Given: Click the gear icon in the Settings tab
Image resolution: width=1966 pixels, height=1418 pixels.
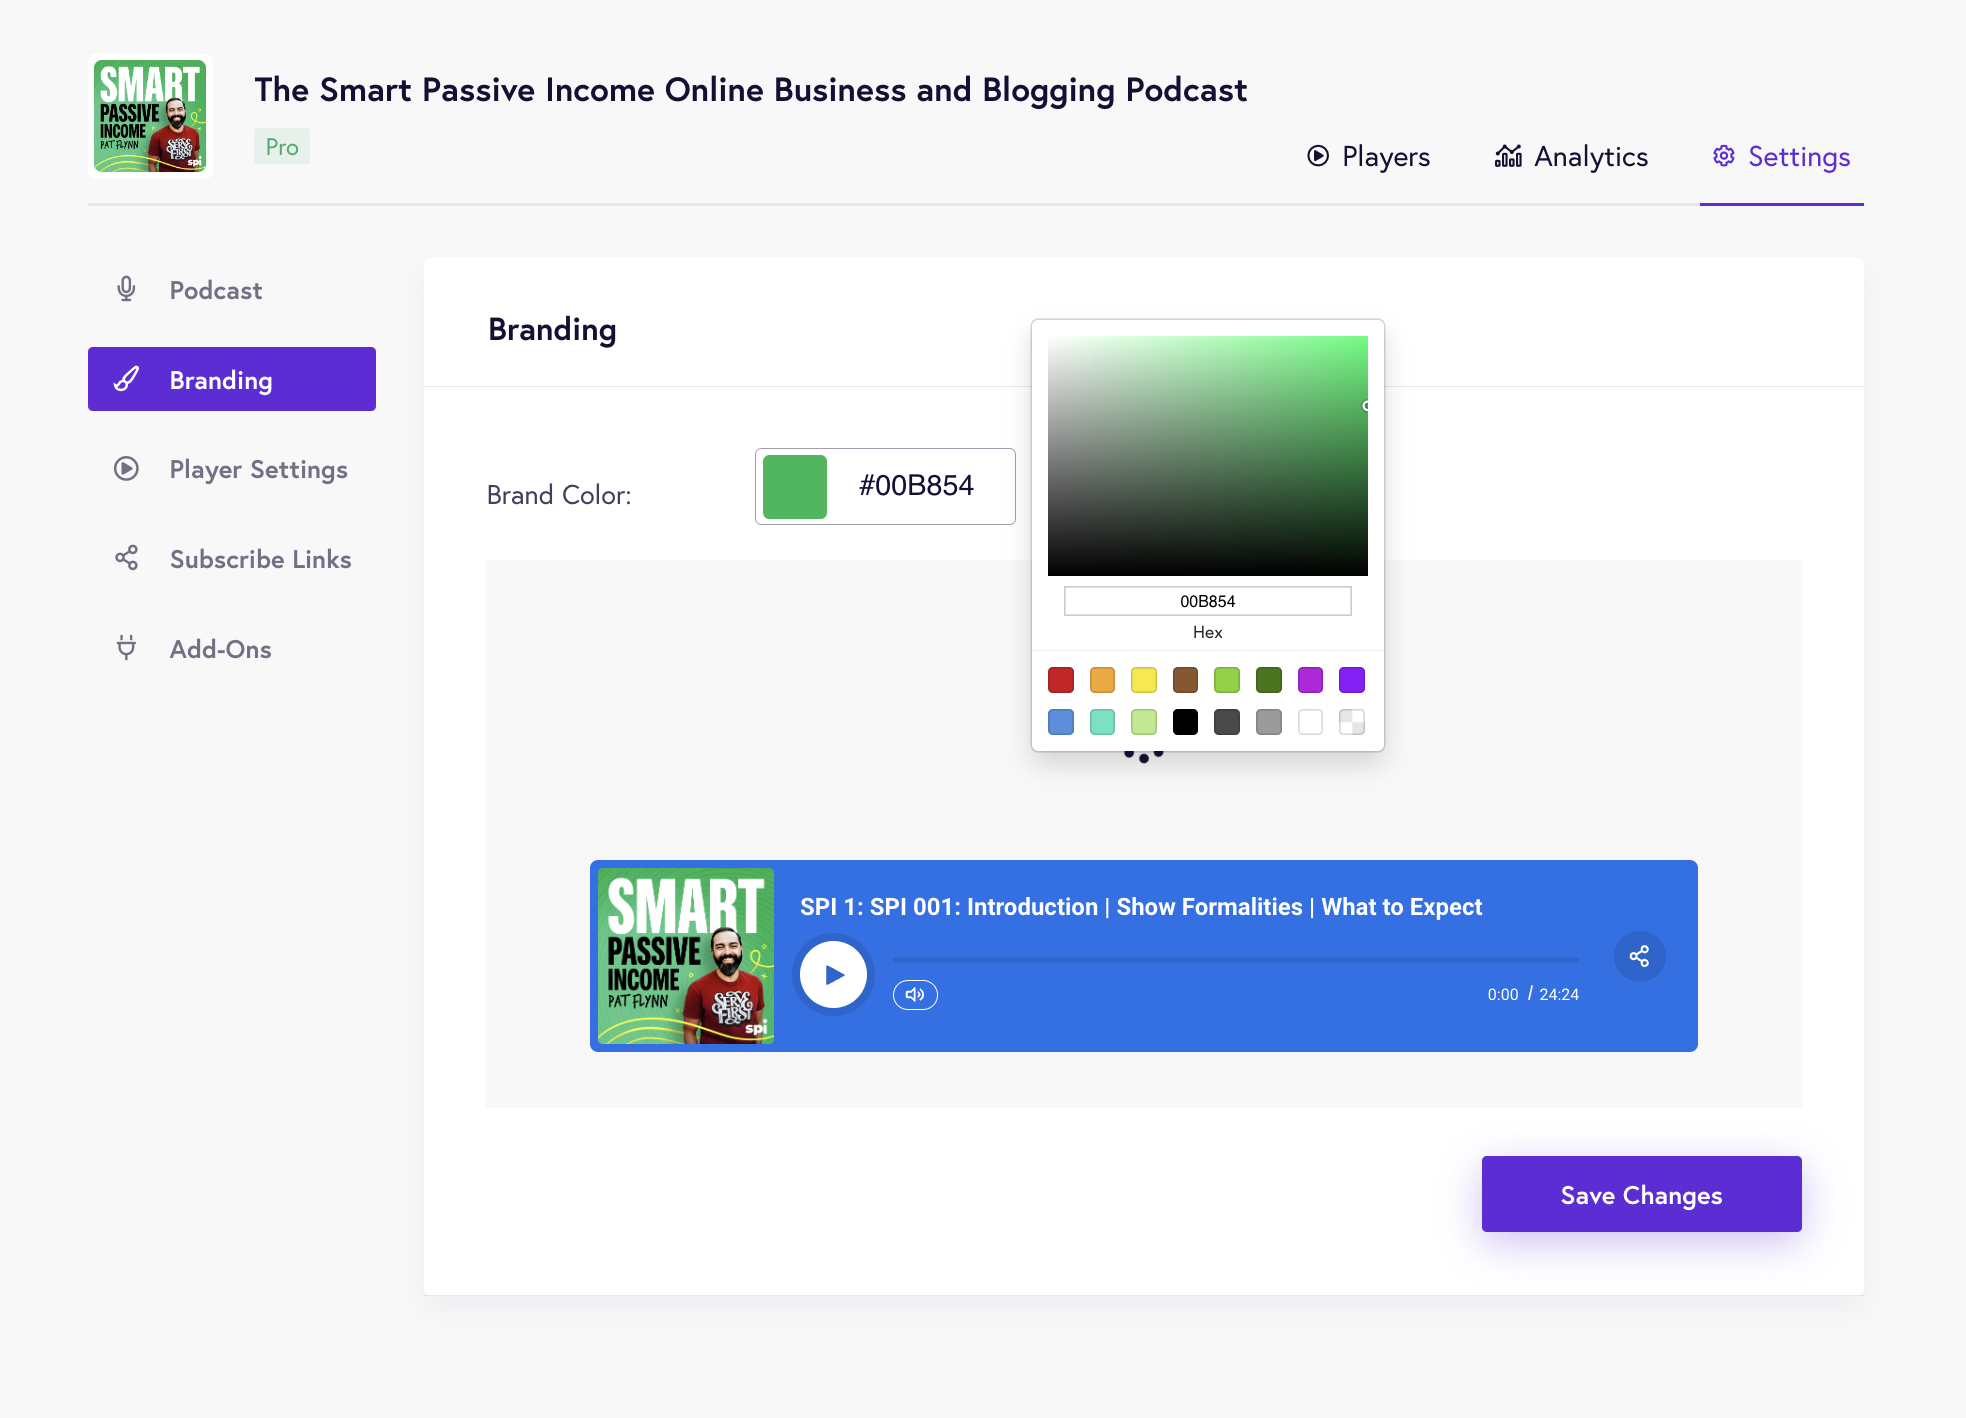Looking at the screenshot, I should (1723, 156).
